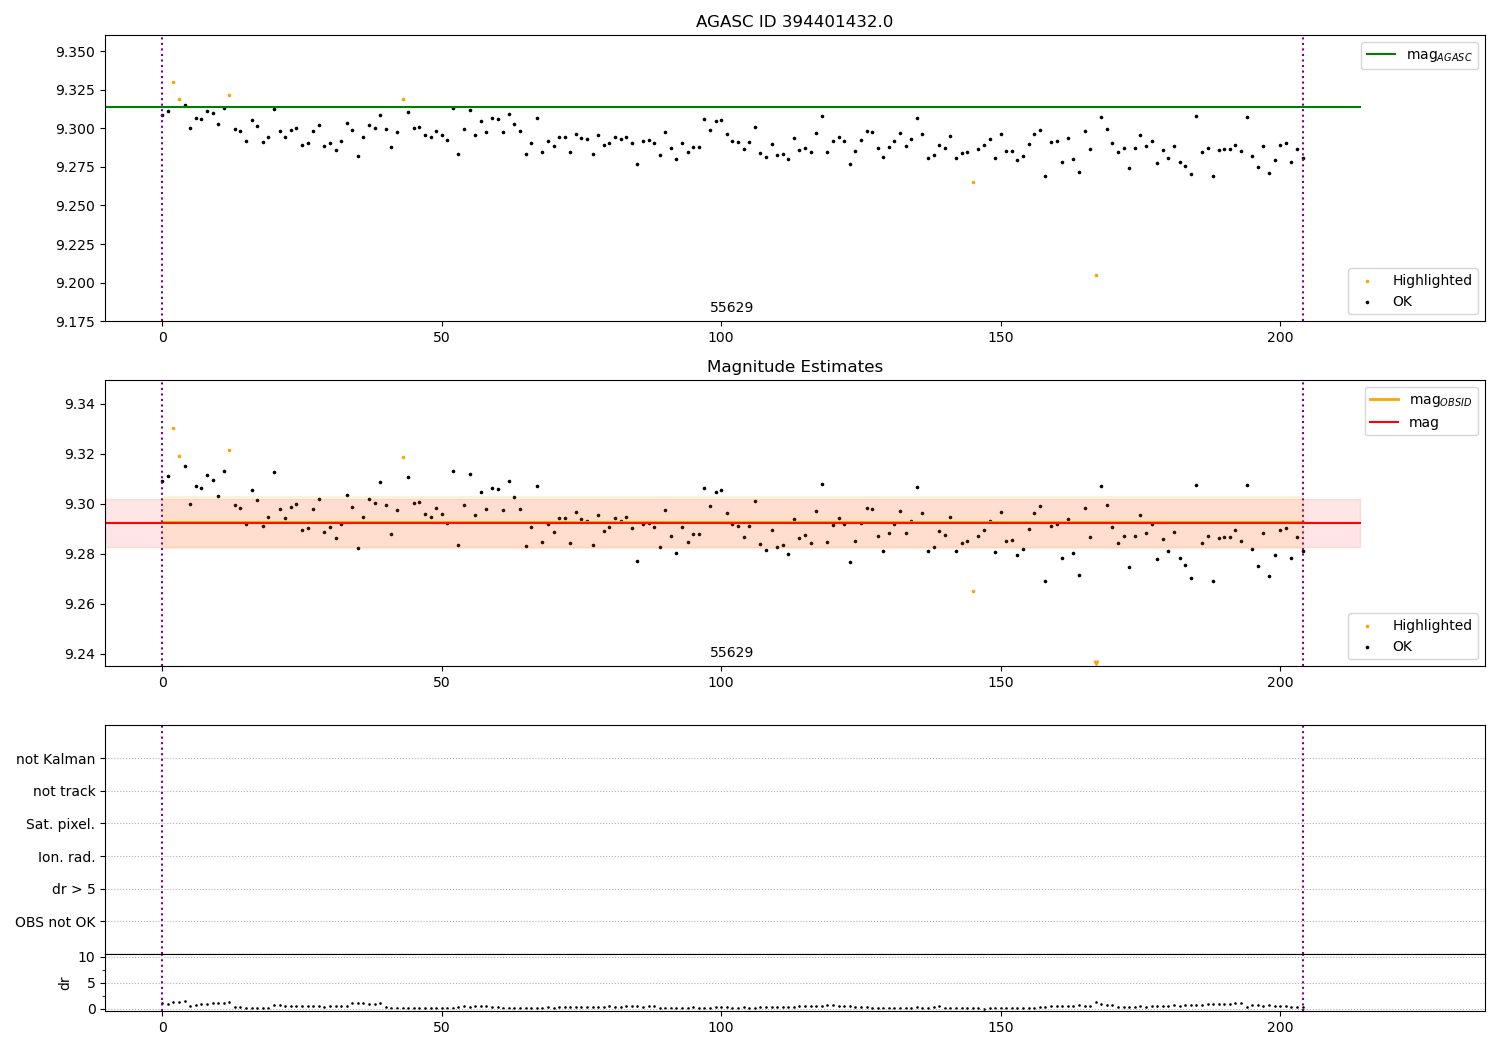1500x1050 pixels.
Task: Select the Highlighted legend marker in top plot
Action: [x=1368, y=281]
